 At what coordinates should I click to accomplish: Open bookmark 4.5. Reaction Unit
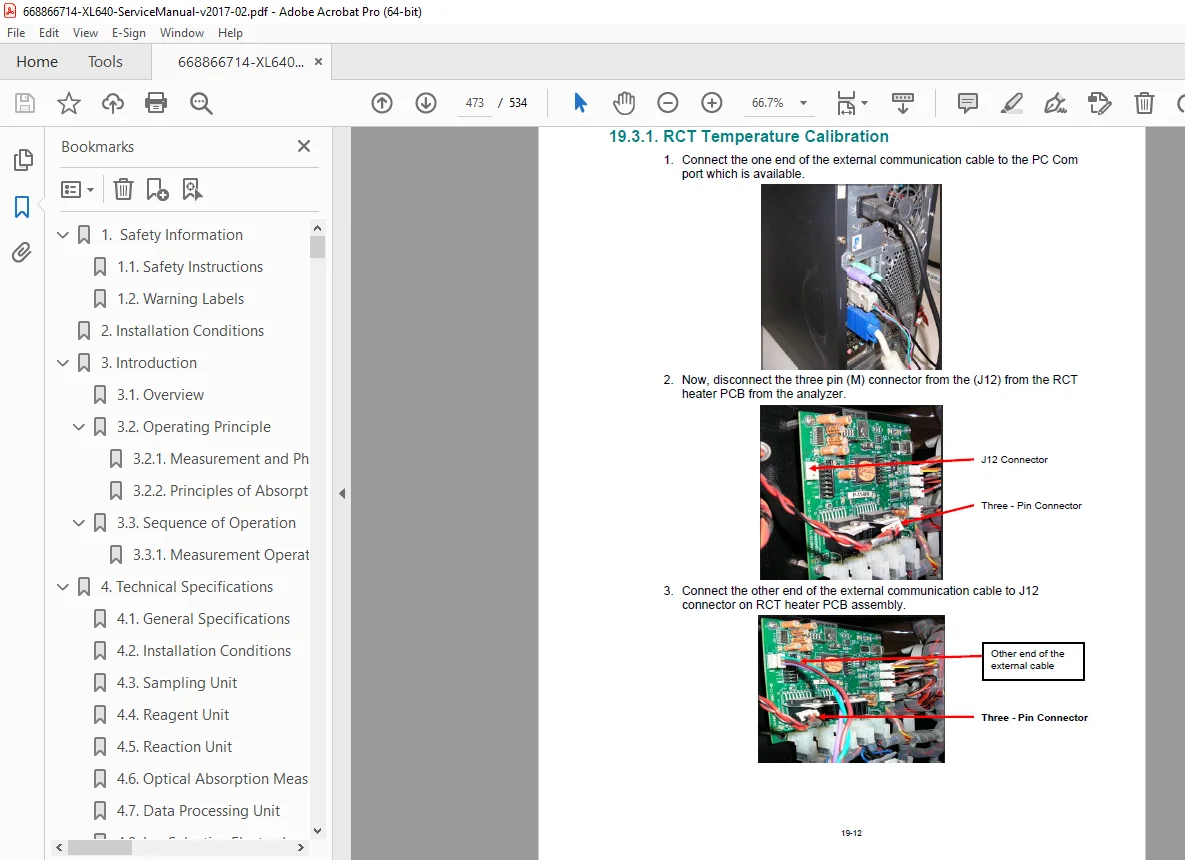click(175, 747)
